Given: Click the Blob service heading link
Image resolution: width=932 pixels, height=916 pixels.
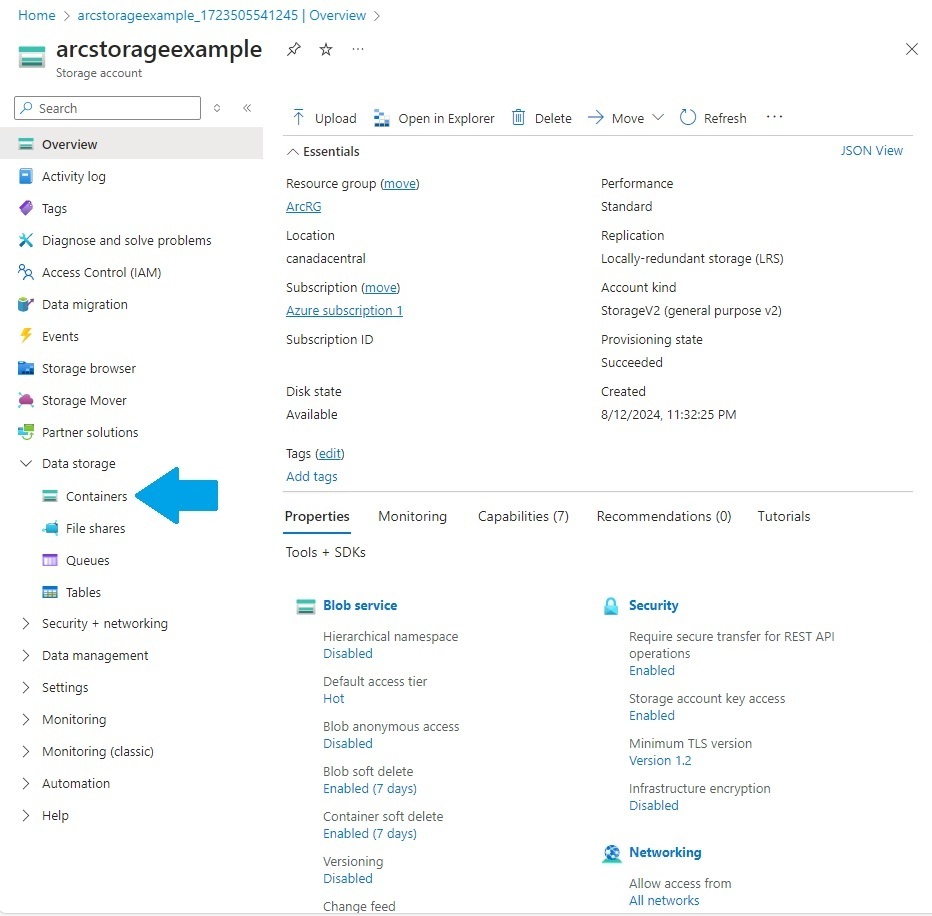Looking at the screenshot, I should (360, 605).
